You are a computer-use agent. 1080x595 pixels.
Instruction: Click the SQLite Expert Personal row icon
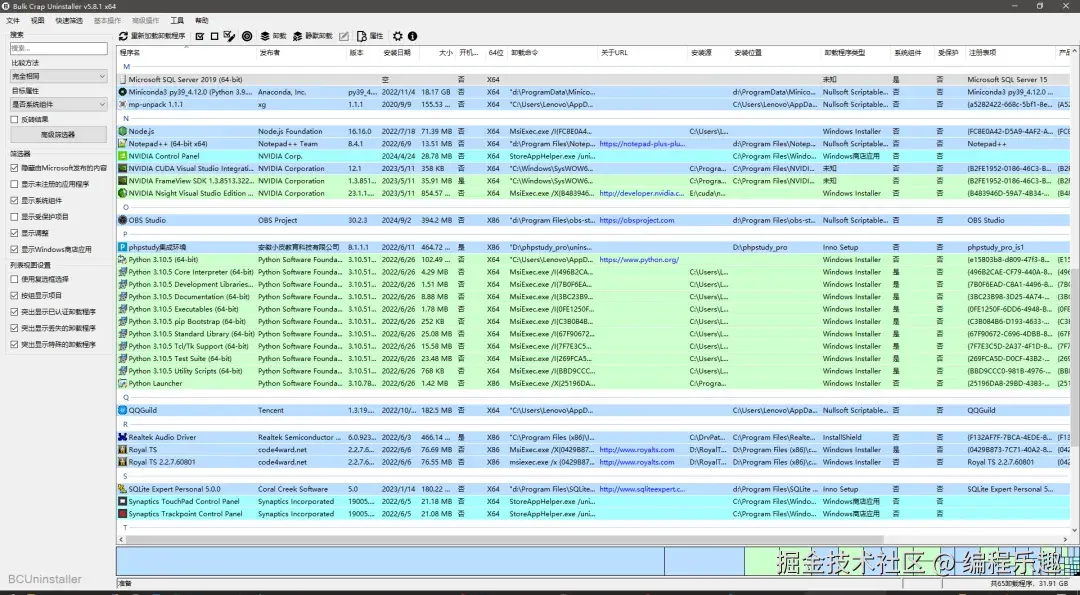click(123, 489)
